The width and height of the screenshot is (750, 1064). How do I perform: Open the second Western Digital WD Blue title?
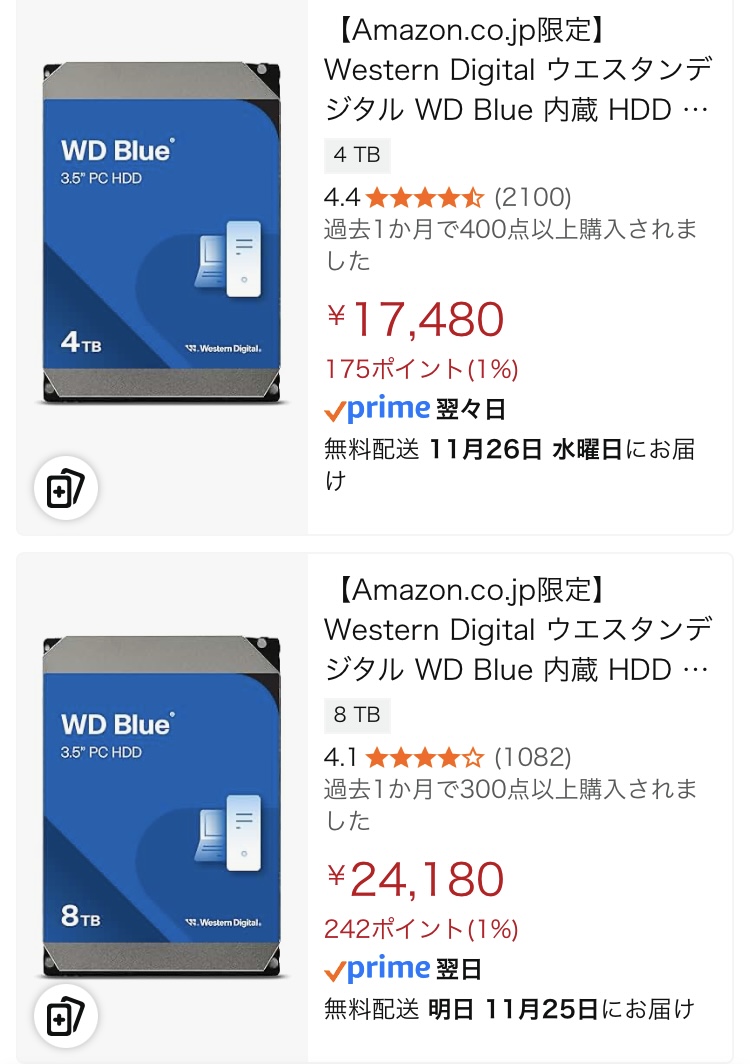pyautogui.click(x=518, y=650)
